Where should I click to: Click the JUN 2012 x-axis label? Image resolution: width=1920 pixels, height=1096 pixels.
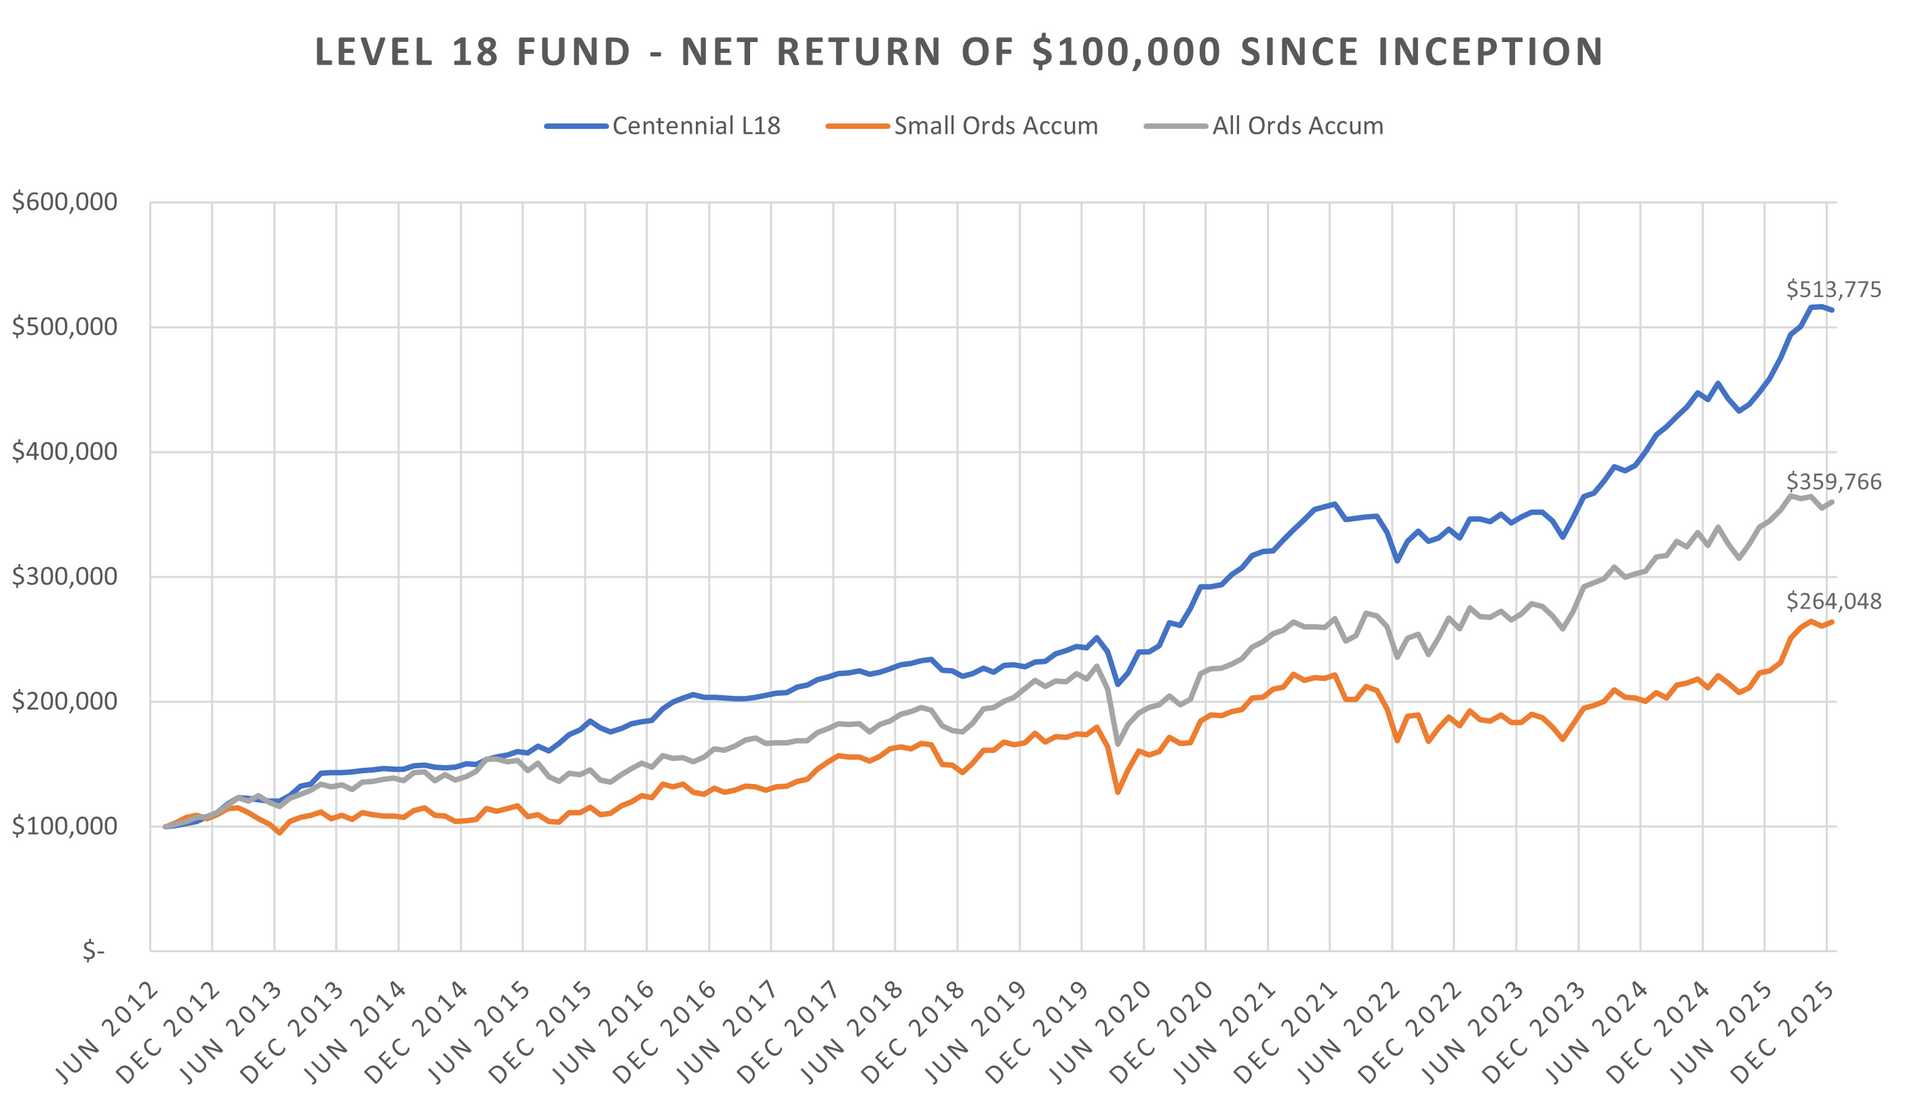click(108, 1032)
